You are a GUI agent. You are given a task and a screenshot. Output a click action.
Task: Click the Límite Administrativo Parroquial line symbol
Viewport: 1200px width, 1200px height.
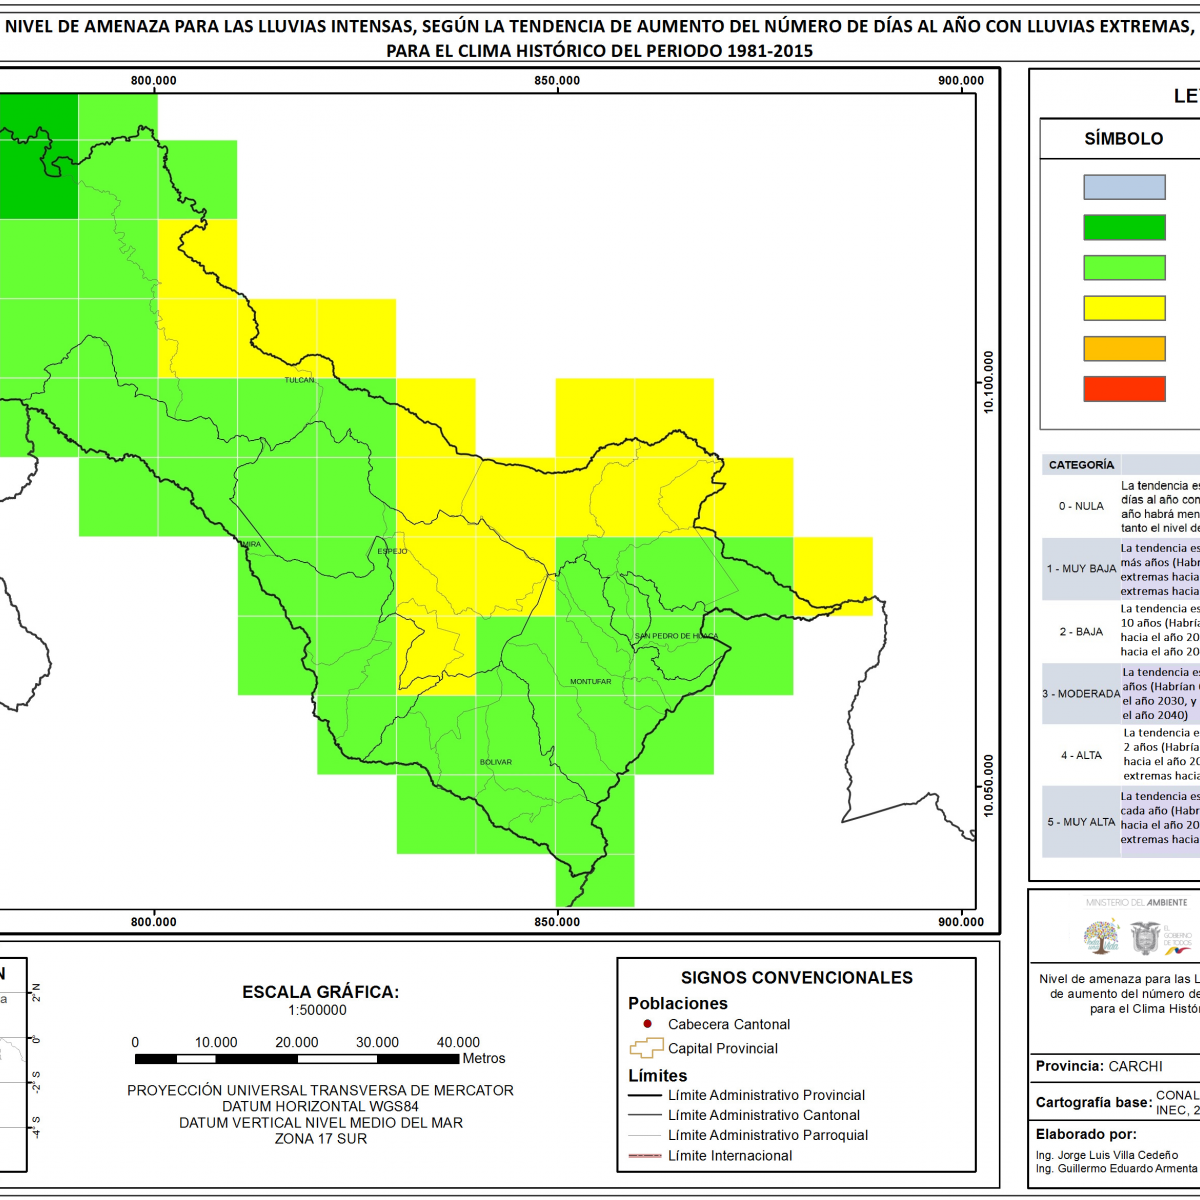[x=645, y=1135]
